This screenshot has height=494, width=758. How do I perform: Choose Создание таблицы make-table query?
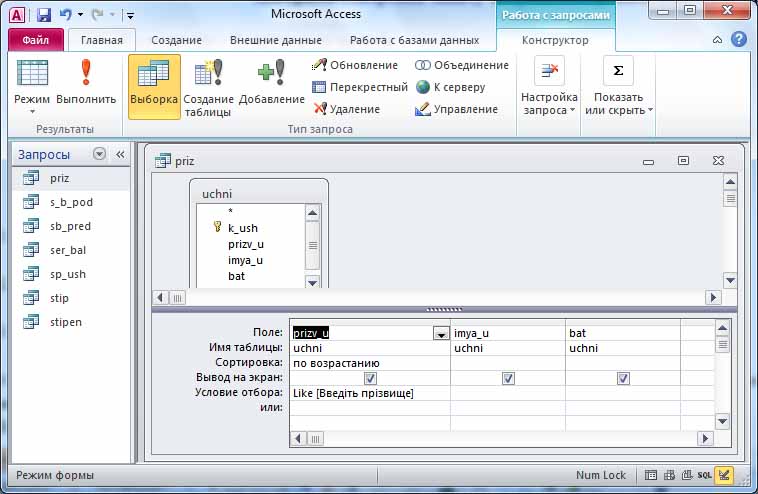coord(208,87)
